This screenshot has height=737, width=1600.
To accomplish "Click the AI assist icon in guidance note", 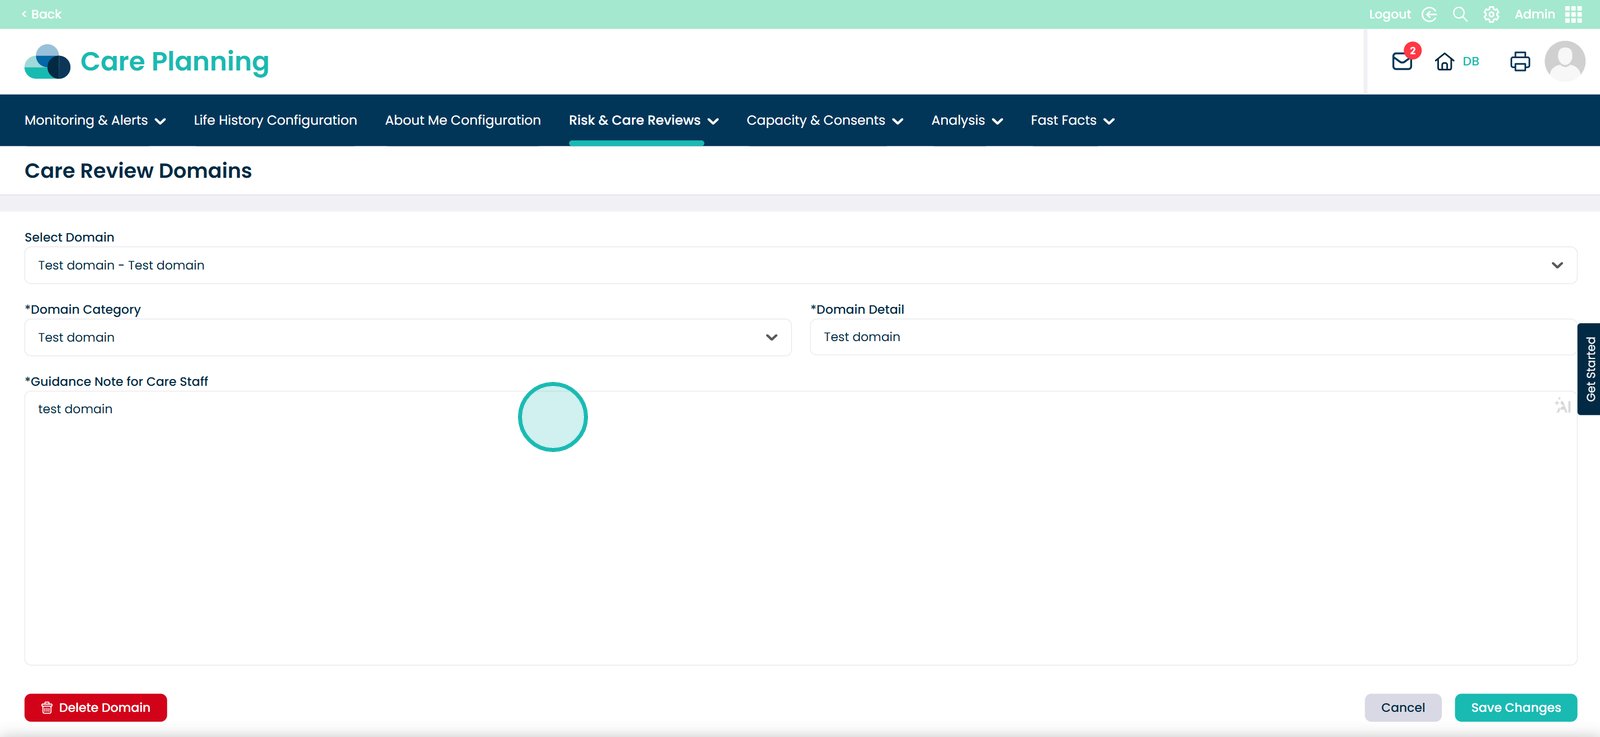I will [1562, 405].
